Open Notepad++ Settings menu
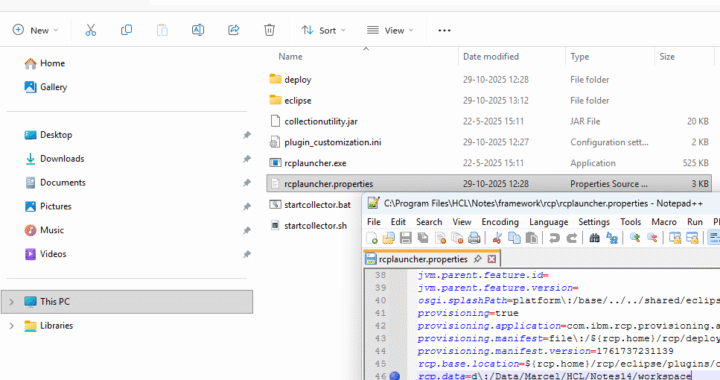 click(x=594, y=222)
